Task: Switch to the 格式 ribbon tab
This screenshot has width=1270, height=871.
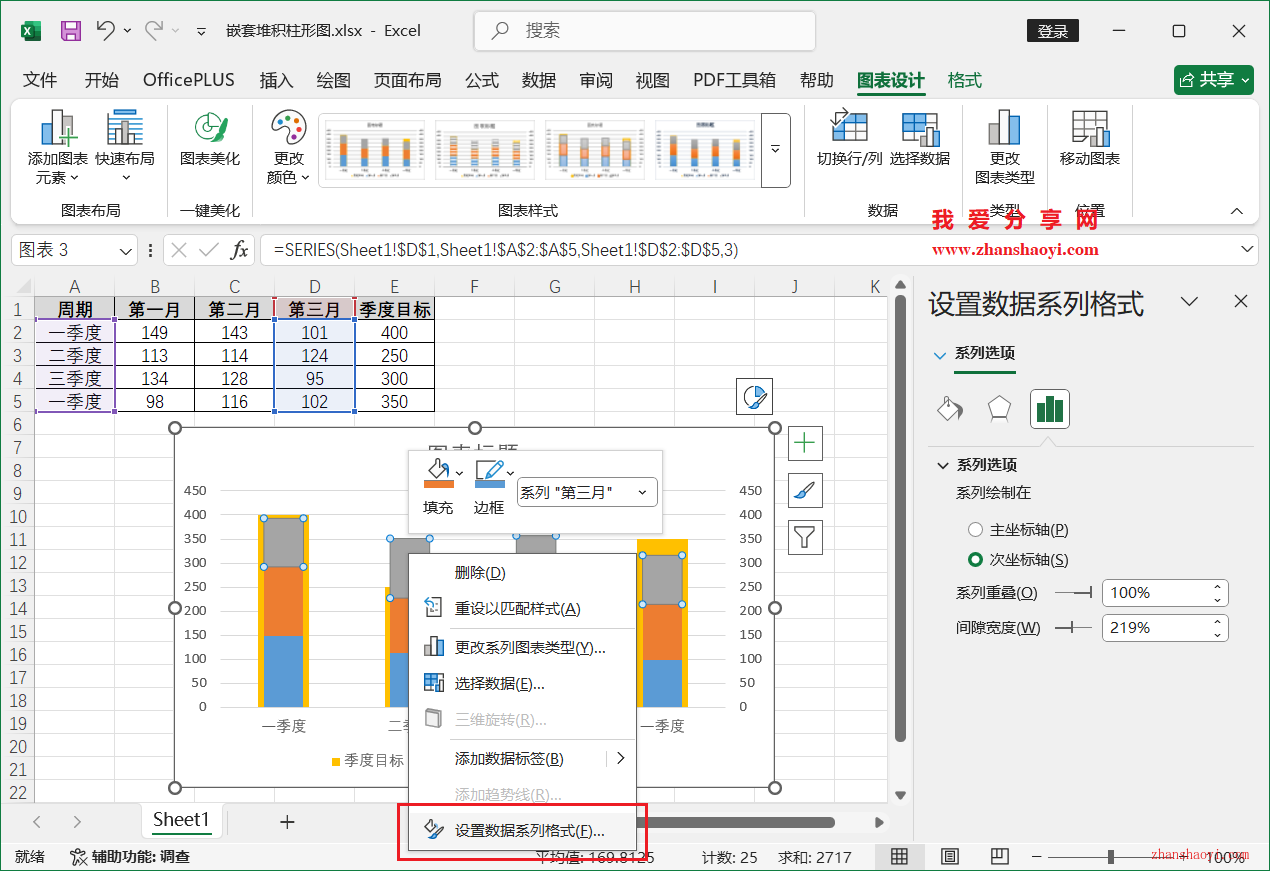Action: point(963,80)
